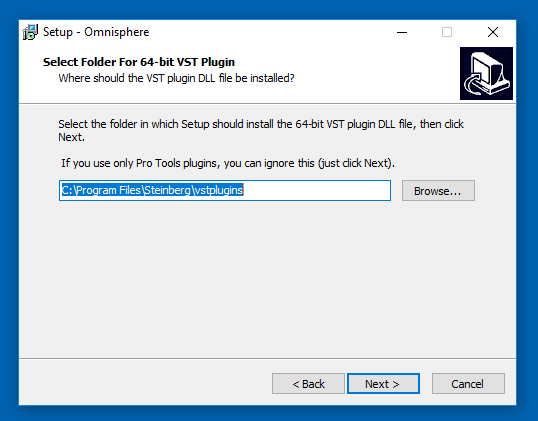Click the Next button to continue
This screenshot has height=421, width=538.
click(x=383, y=384)
